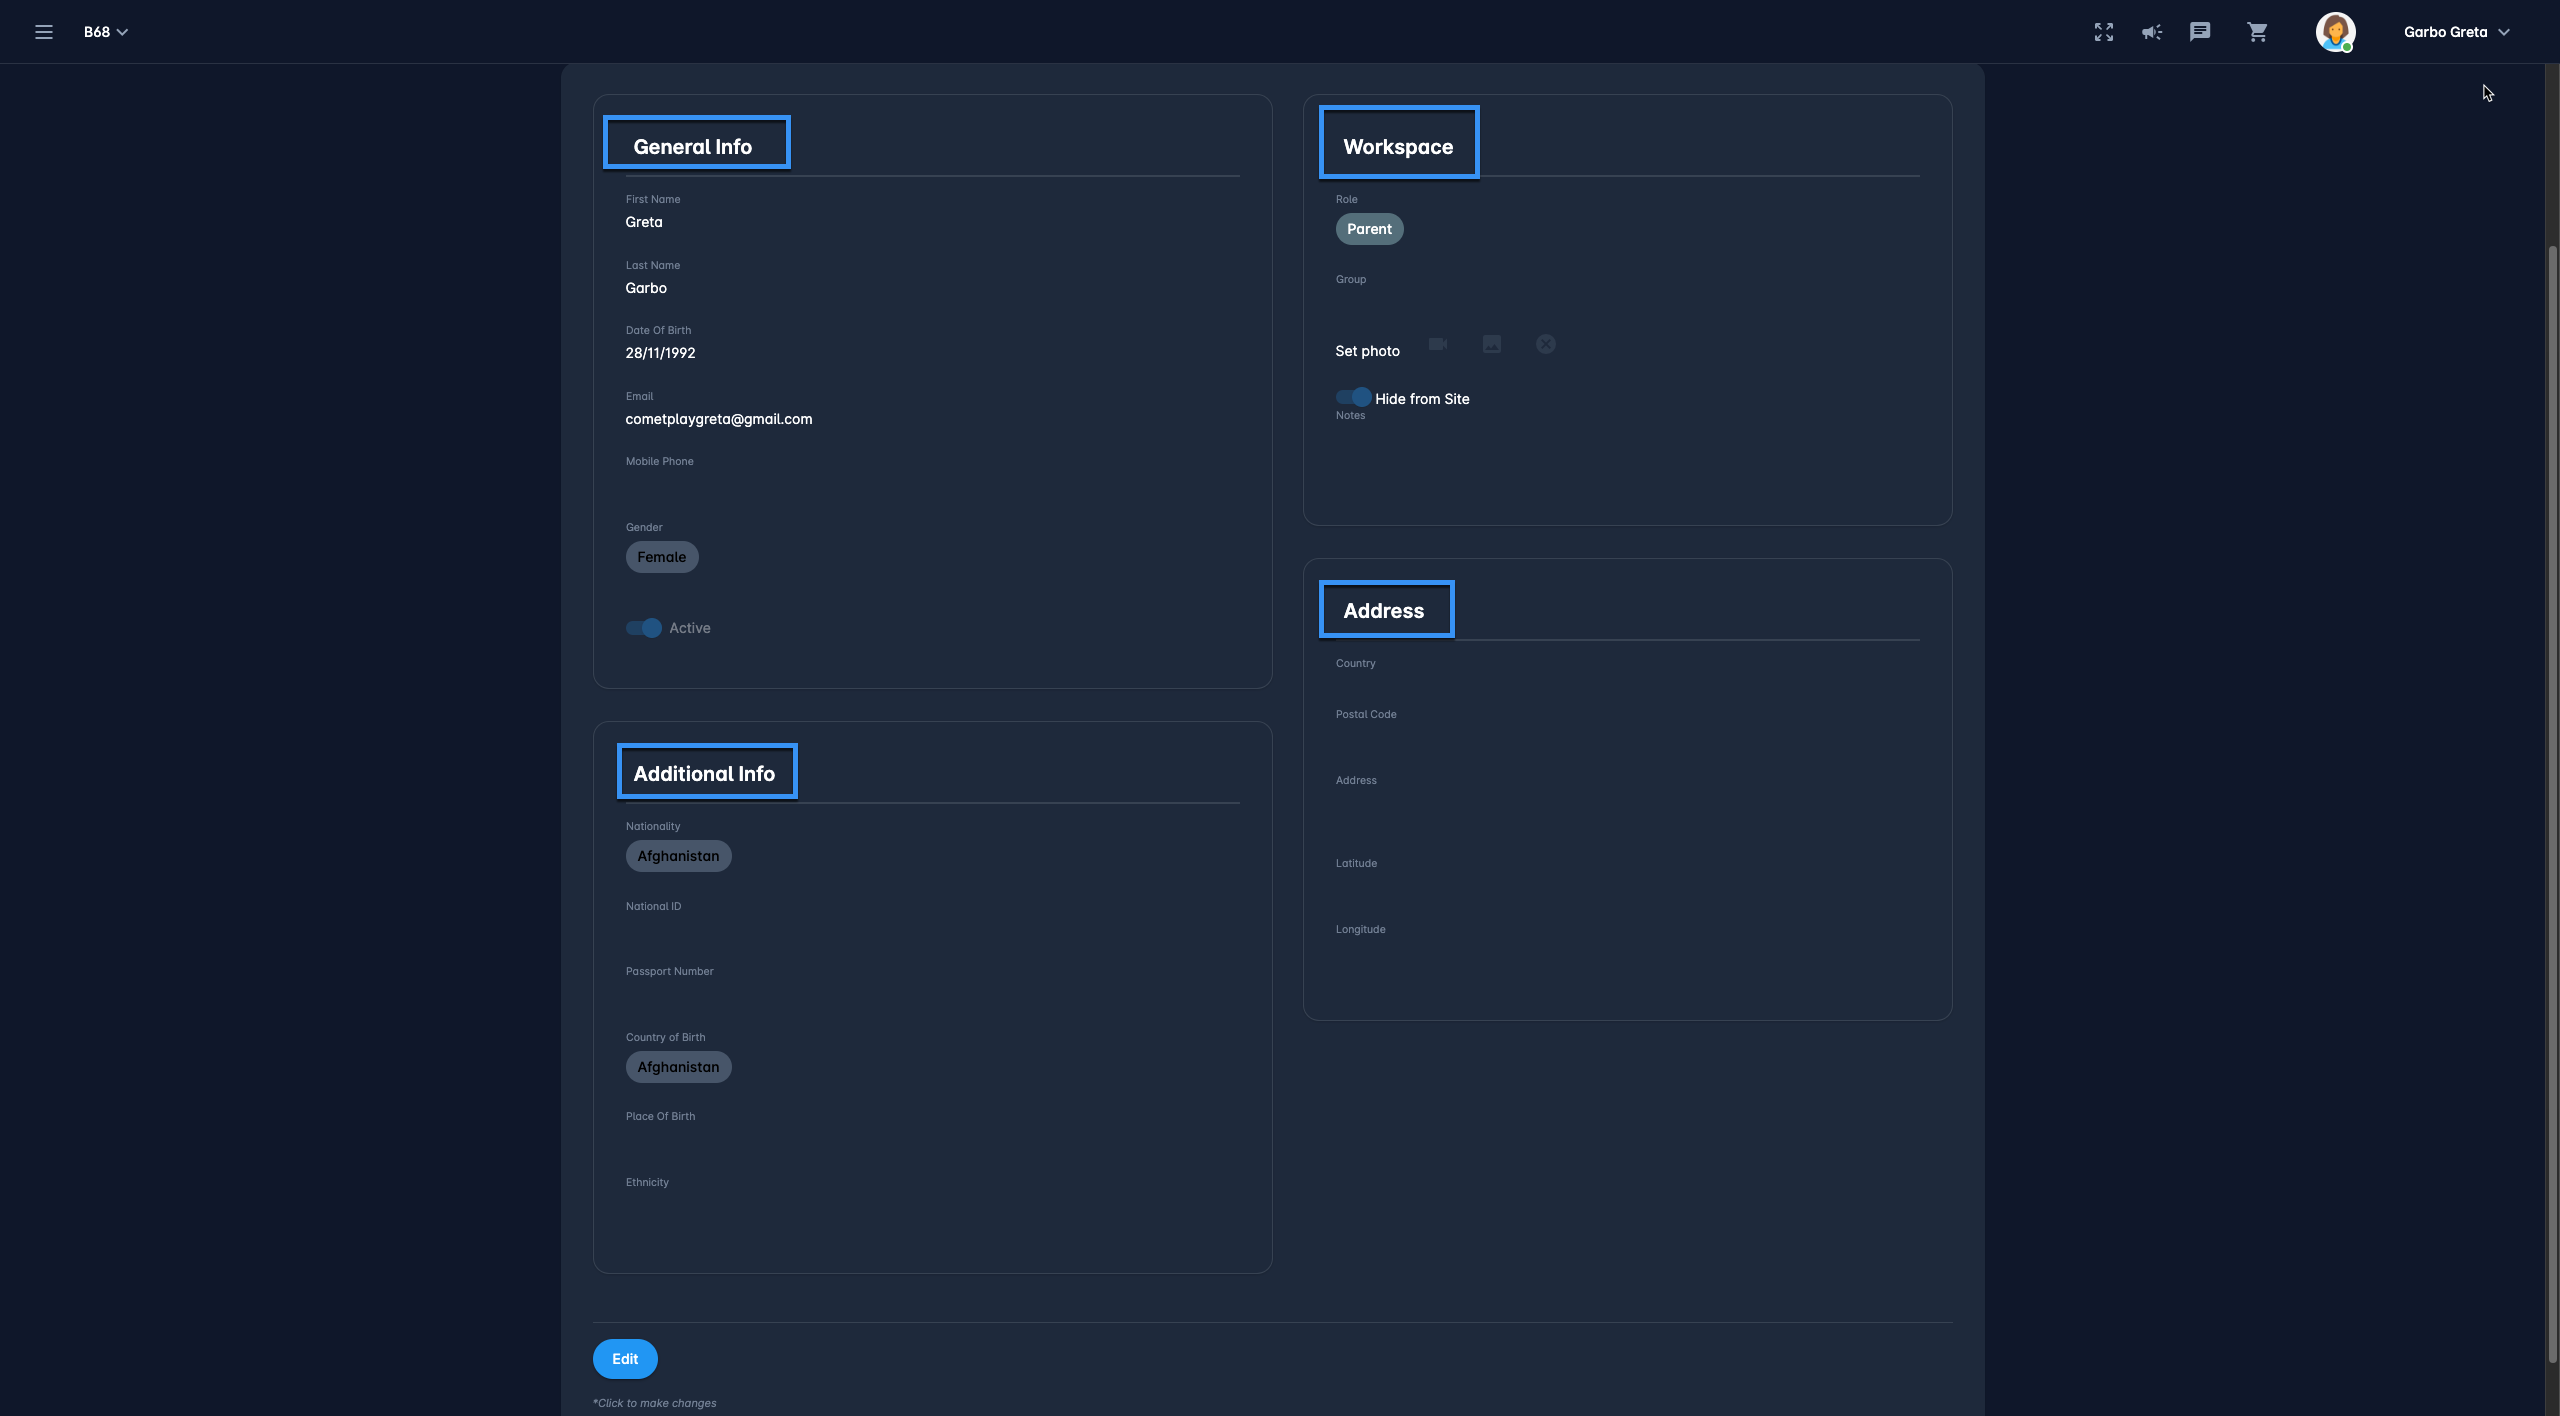Click the Parent role chip
The image size is (2560, 1416).
point(1369,229)
